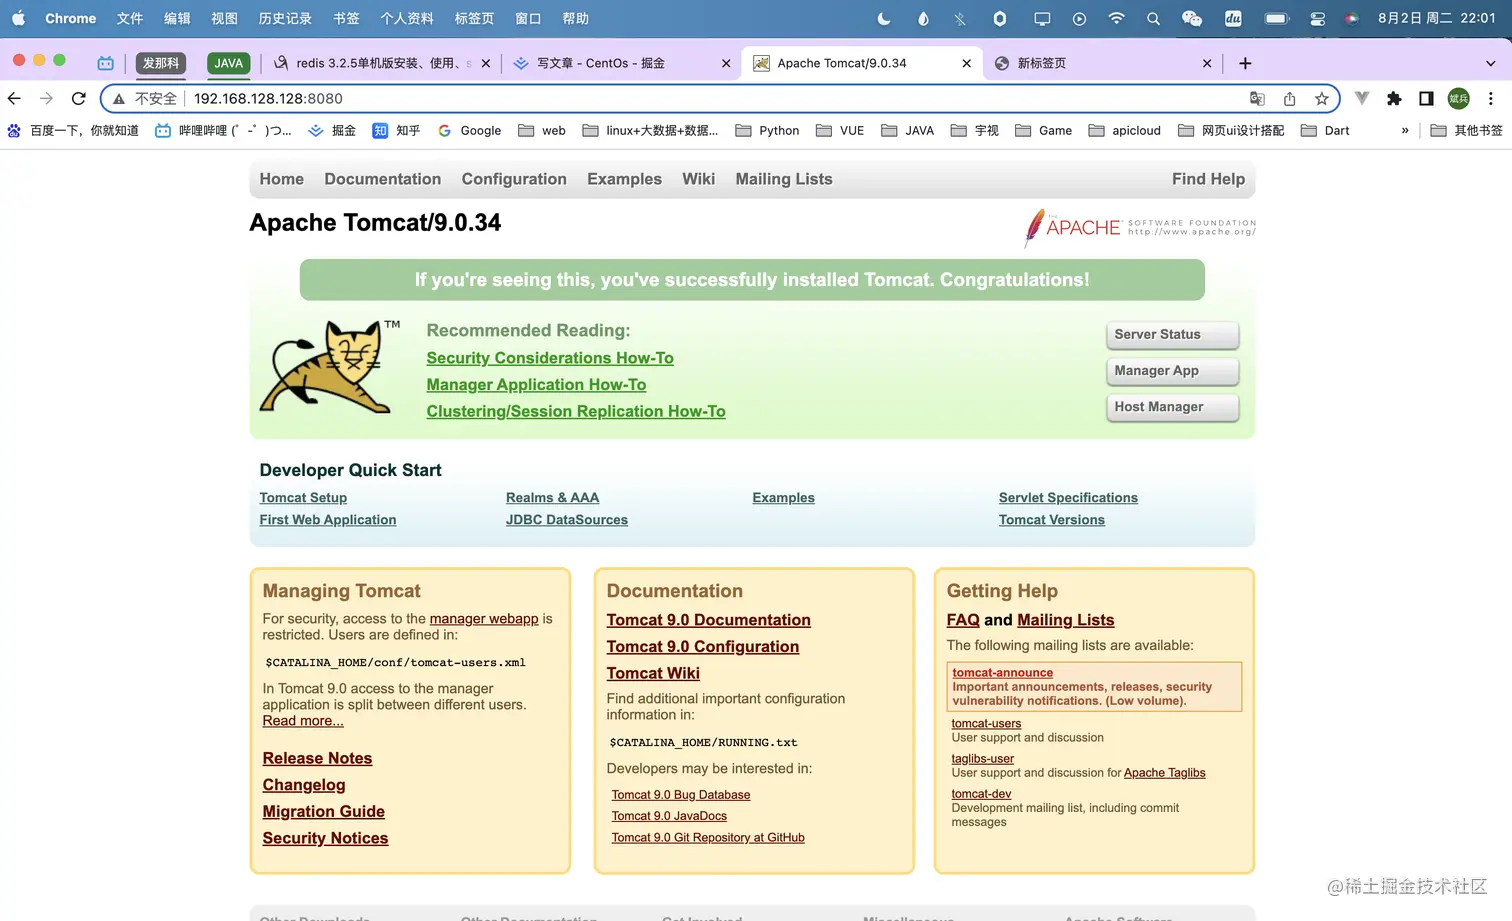Open the Apple menu

pyautogui.click(x=18, y=18)
